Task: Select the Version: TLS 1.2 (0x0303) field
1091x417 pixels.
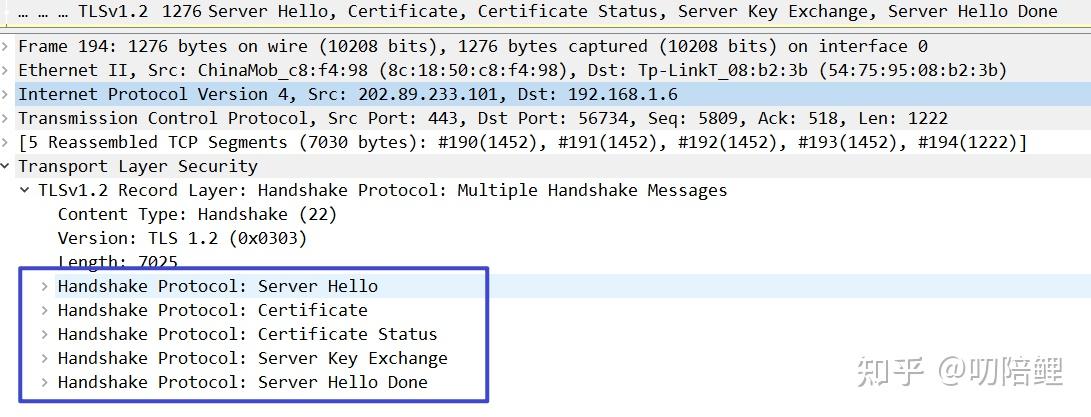Action: point(182,239)
